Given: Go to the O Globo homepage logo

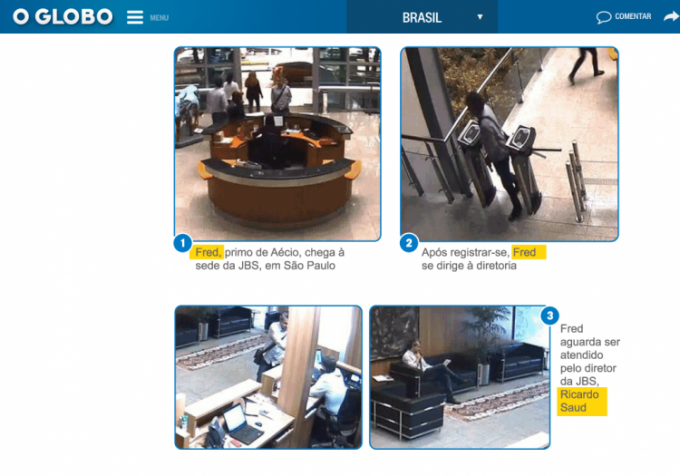Looking at the screenshot, I should click(x=57, y=17).
